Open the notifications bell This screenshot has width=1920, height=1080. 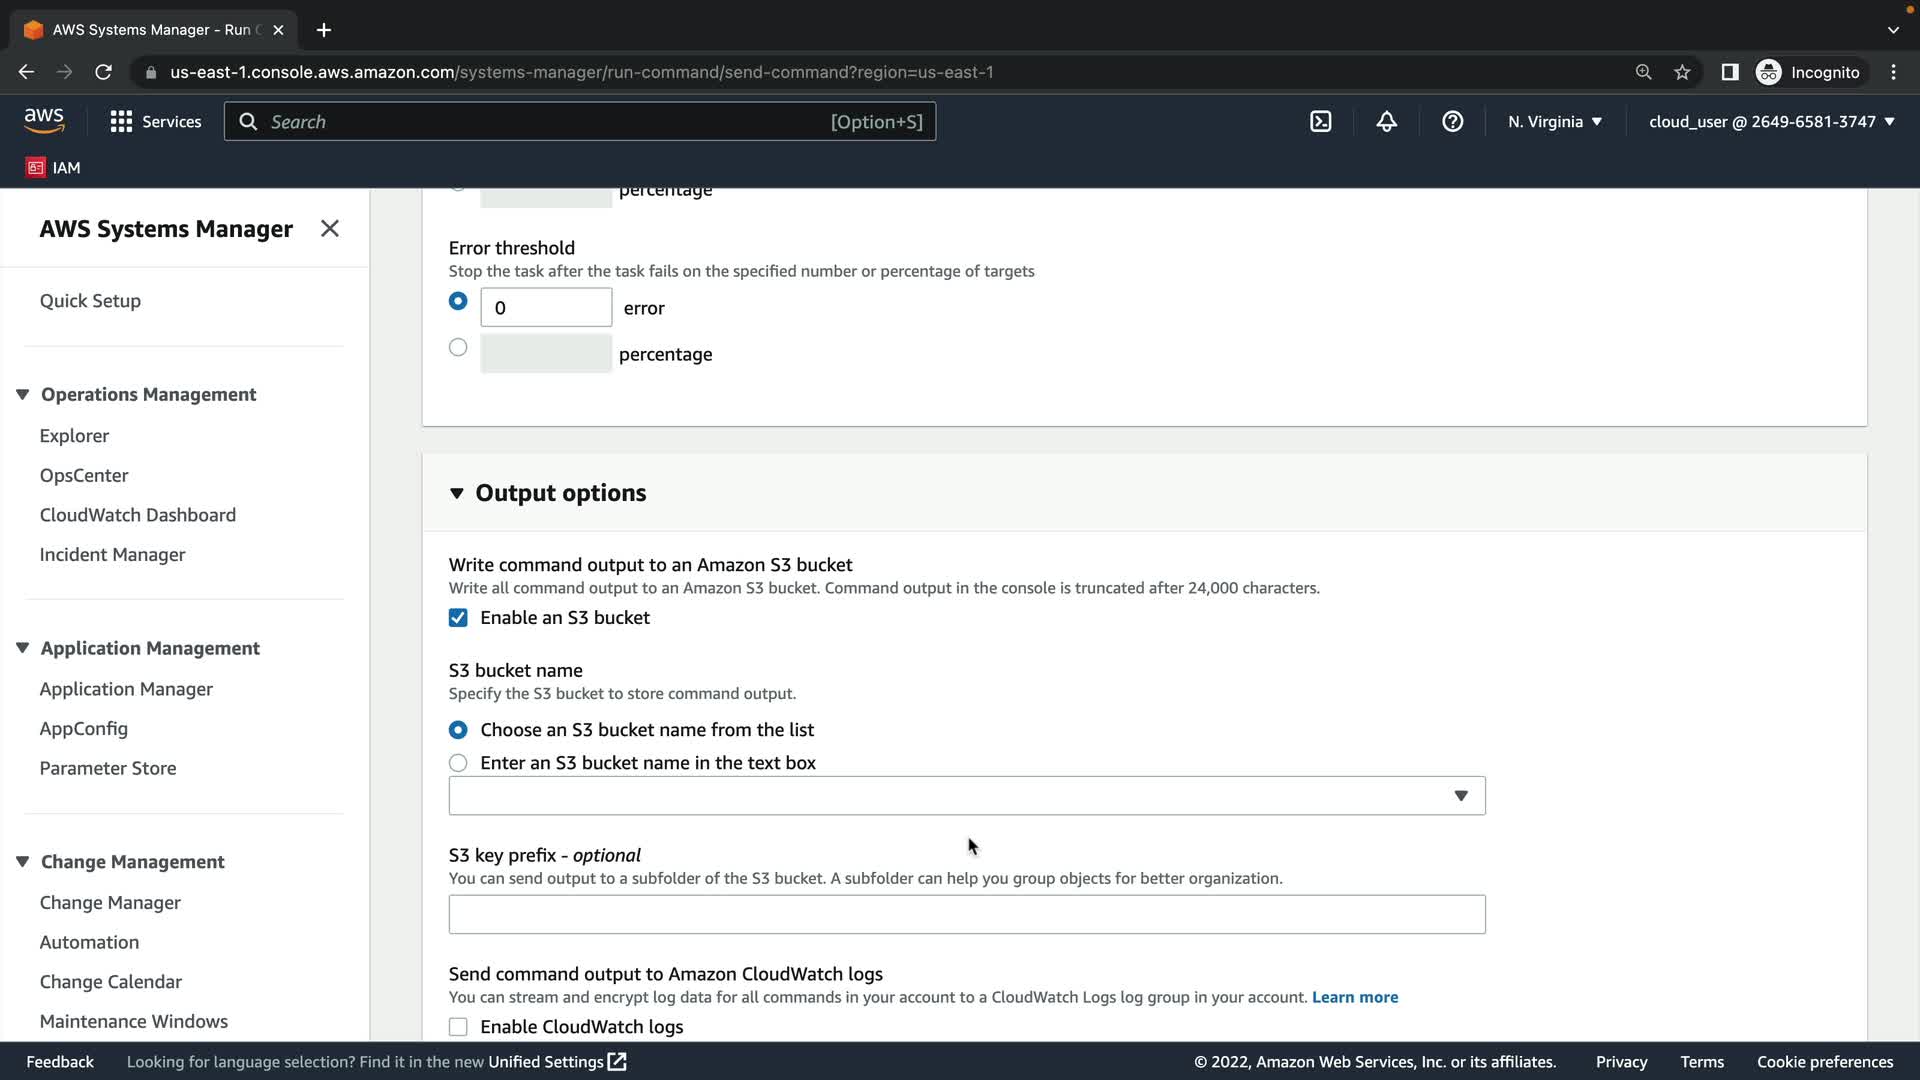1386,122
